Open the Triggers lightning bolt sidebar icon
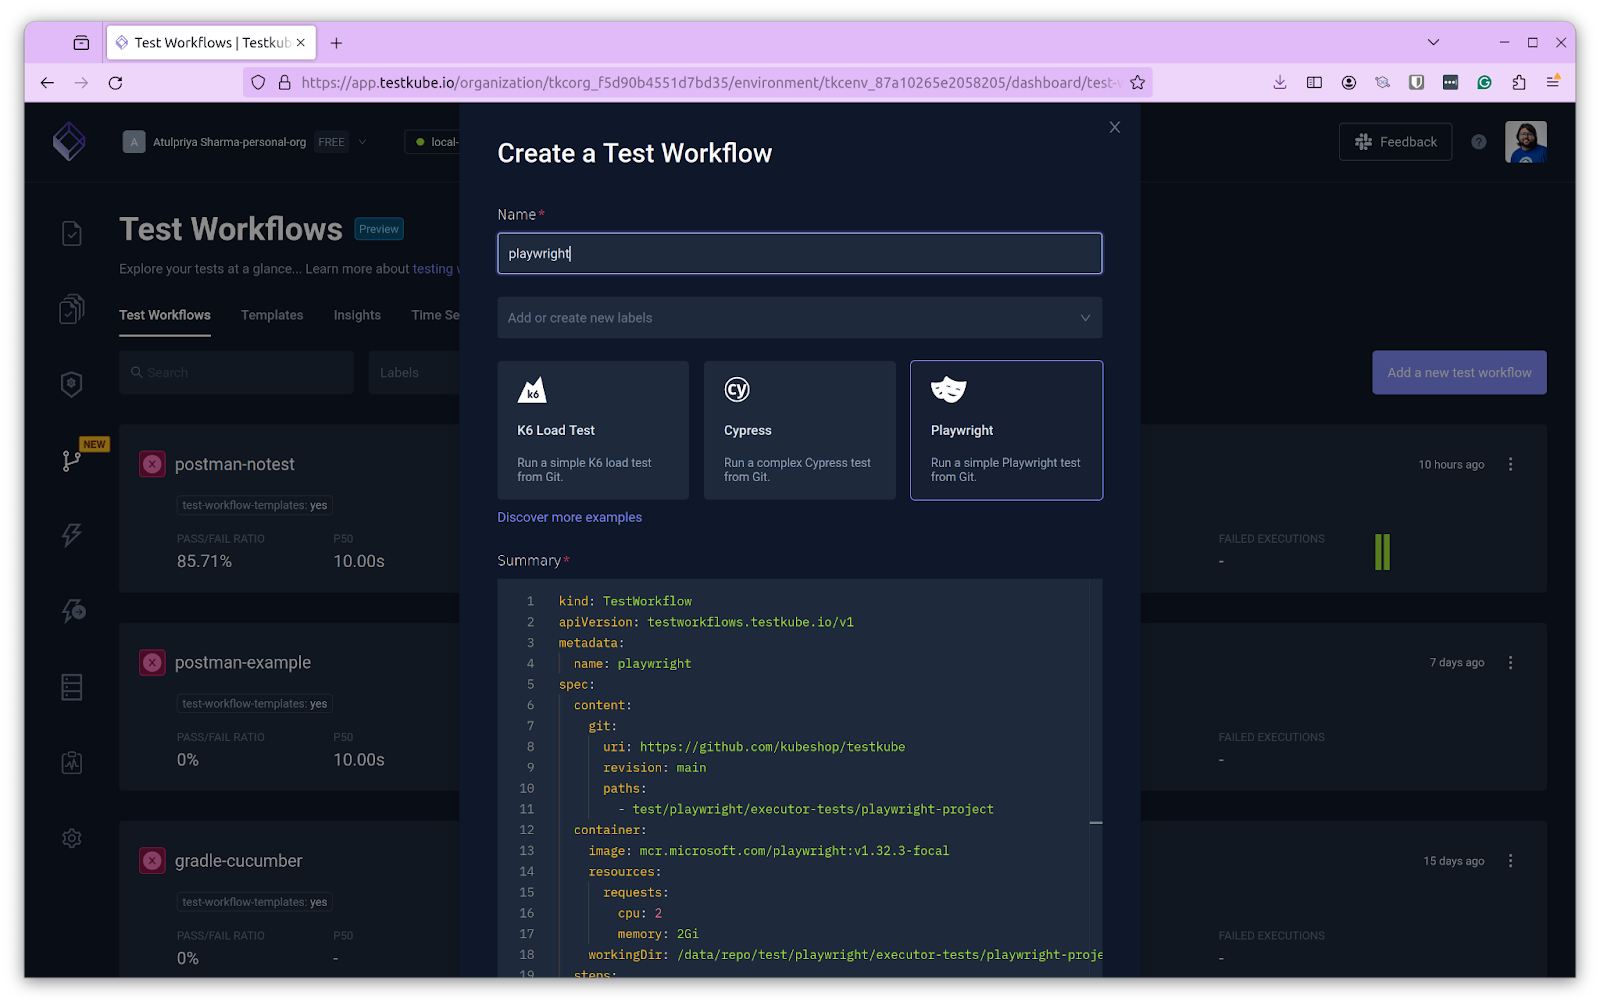Viewport: 1600px width, 1005px height. (x=71, y=535)
